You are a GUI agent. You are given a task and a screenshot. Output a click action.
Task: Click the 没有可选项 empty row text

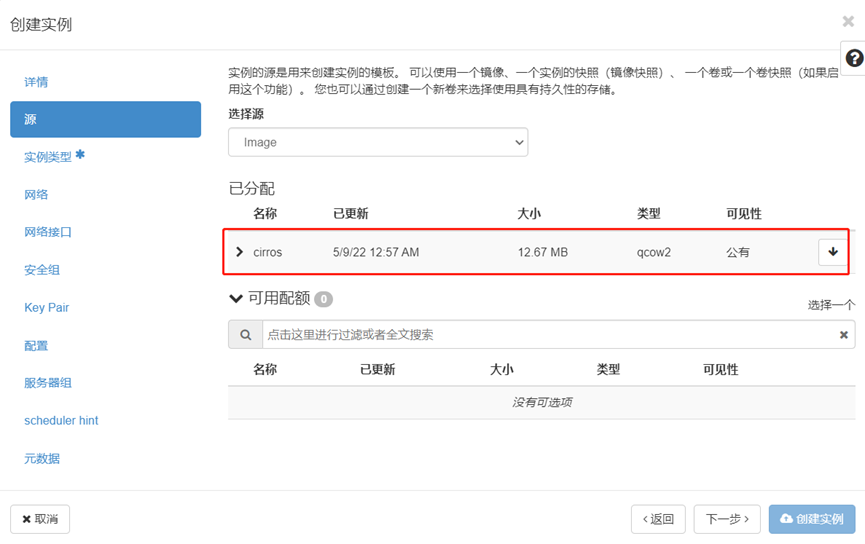(x=542, y=402)
